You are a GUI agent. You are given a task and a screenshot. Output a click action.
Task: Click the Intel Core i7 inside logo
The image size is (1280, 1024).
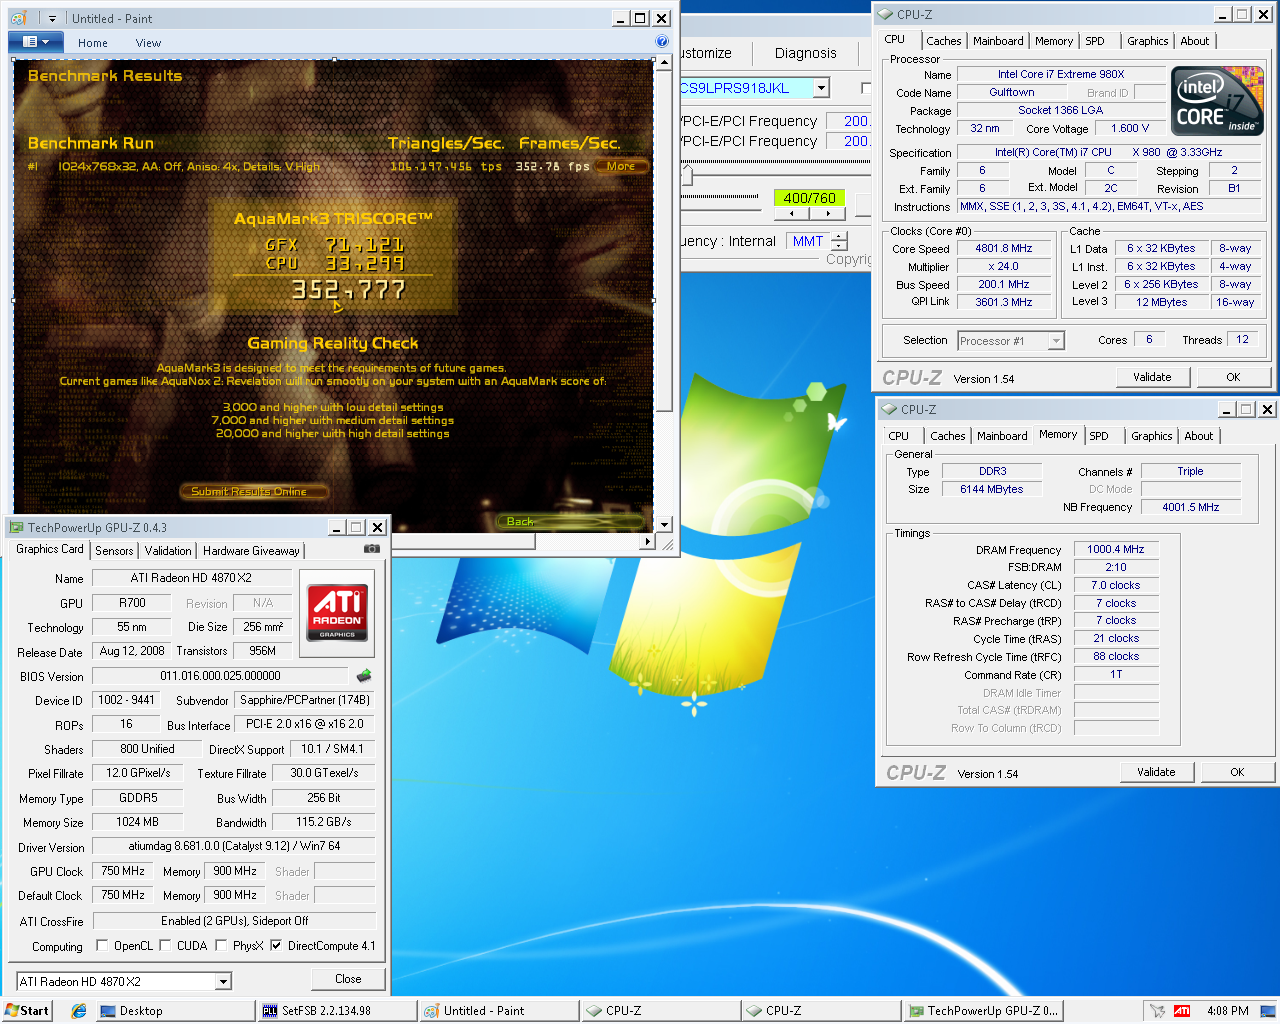(1217, 101)
